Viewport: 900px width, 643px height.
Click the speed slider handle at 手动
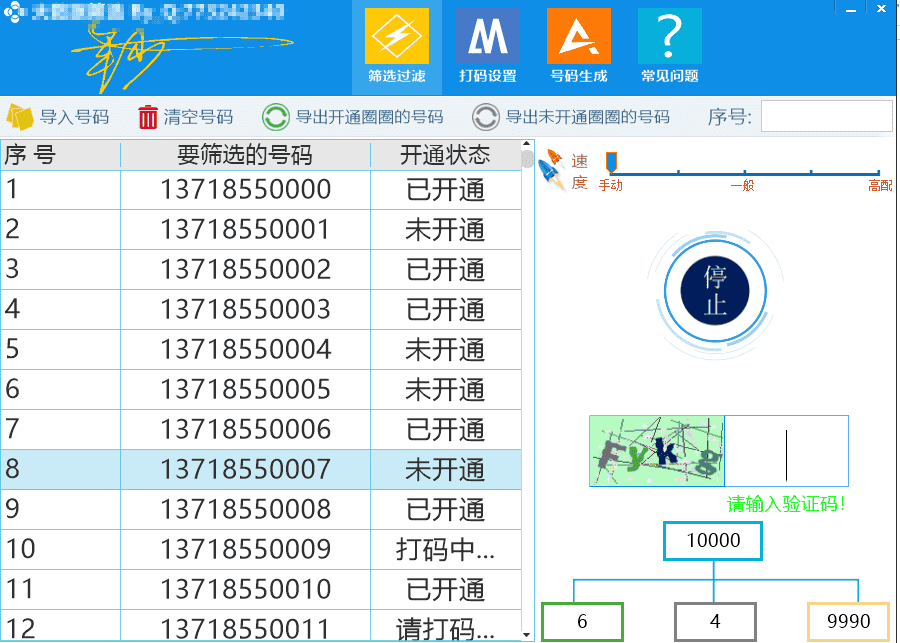click(611, 162)
